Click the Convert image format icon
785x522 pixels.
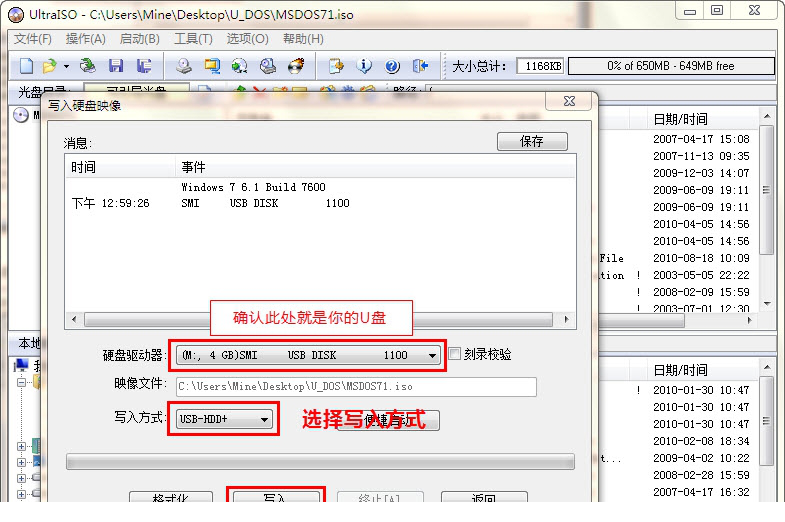point(240,66)
